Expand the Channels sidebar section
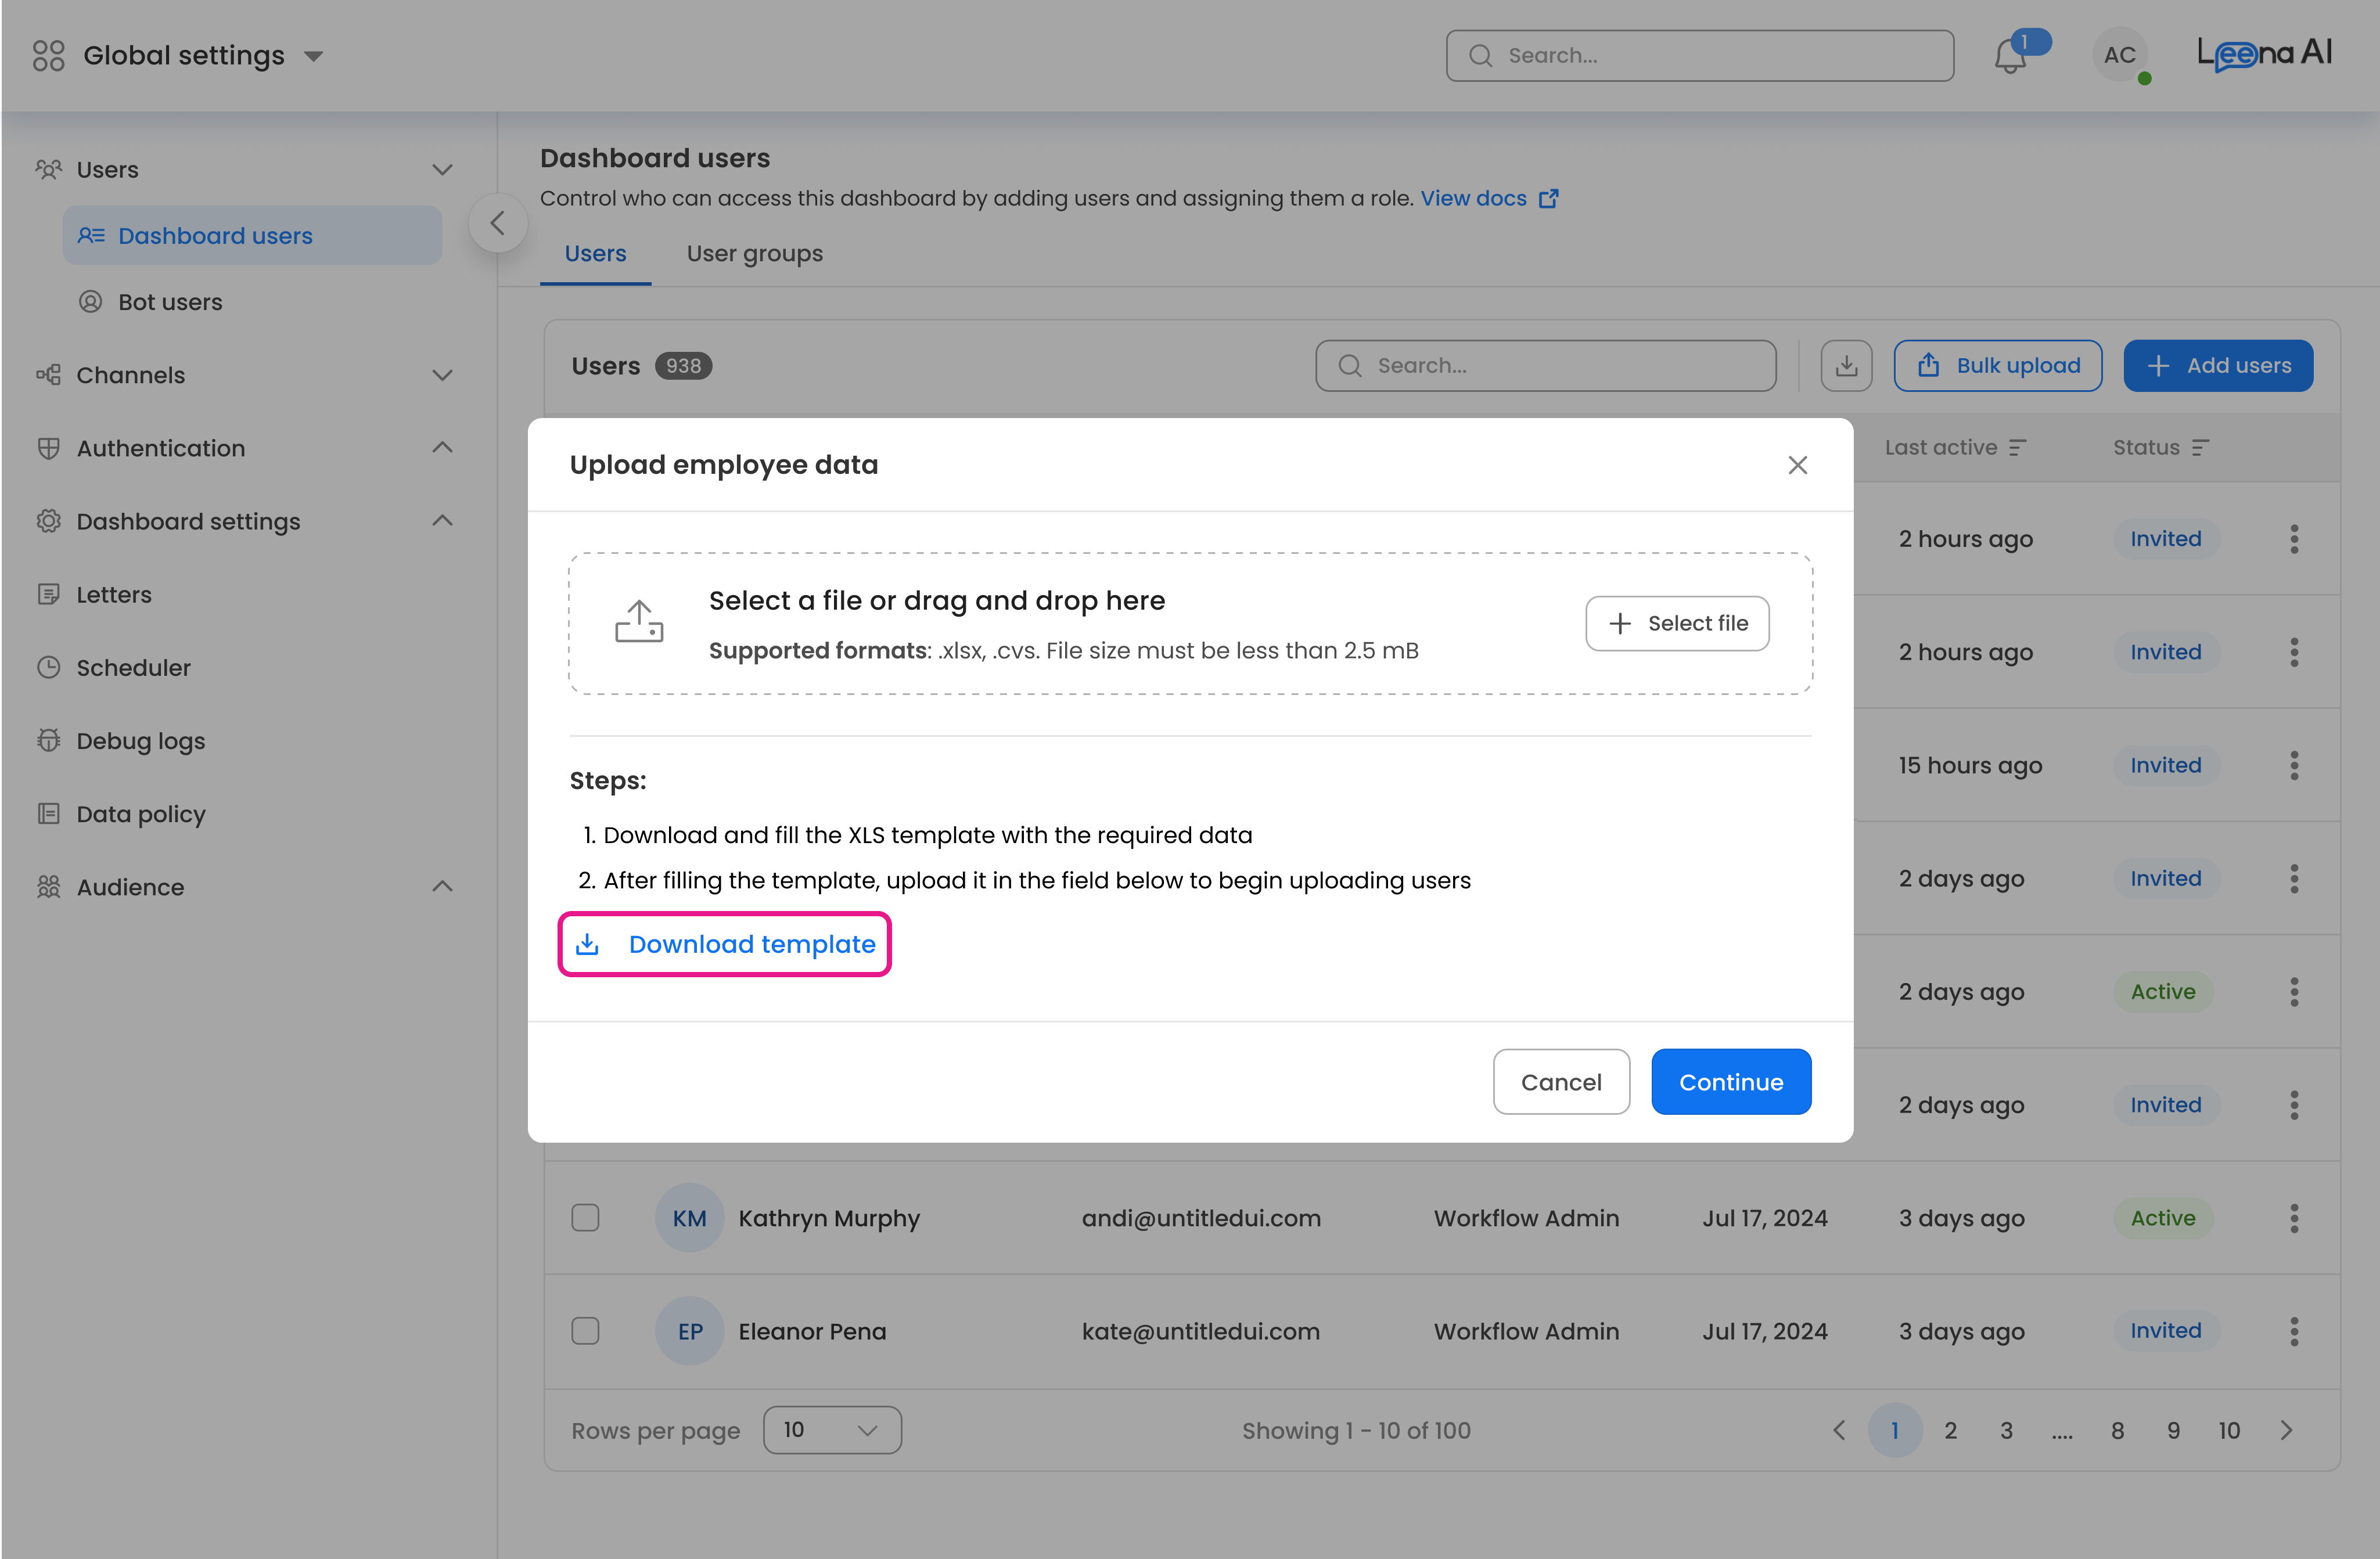The width and height of the screenshot is (2380, 1559). 443,375
